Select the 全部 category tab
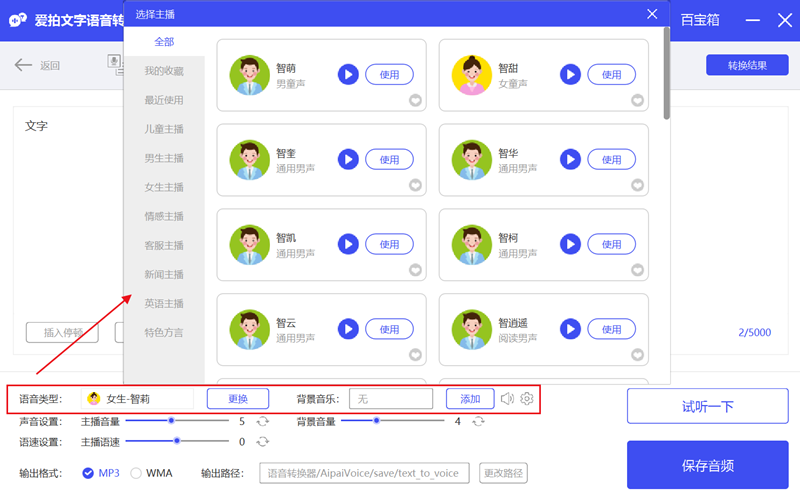This screenshot has width=800, height=502. pyautogui.click(x=164, y=42)
